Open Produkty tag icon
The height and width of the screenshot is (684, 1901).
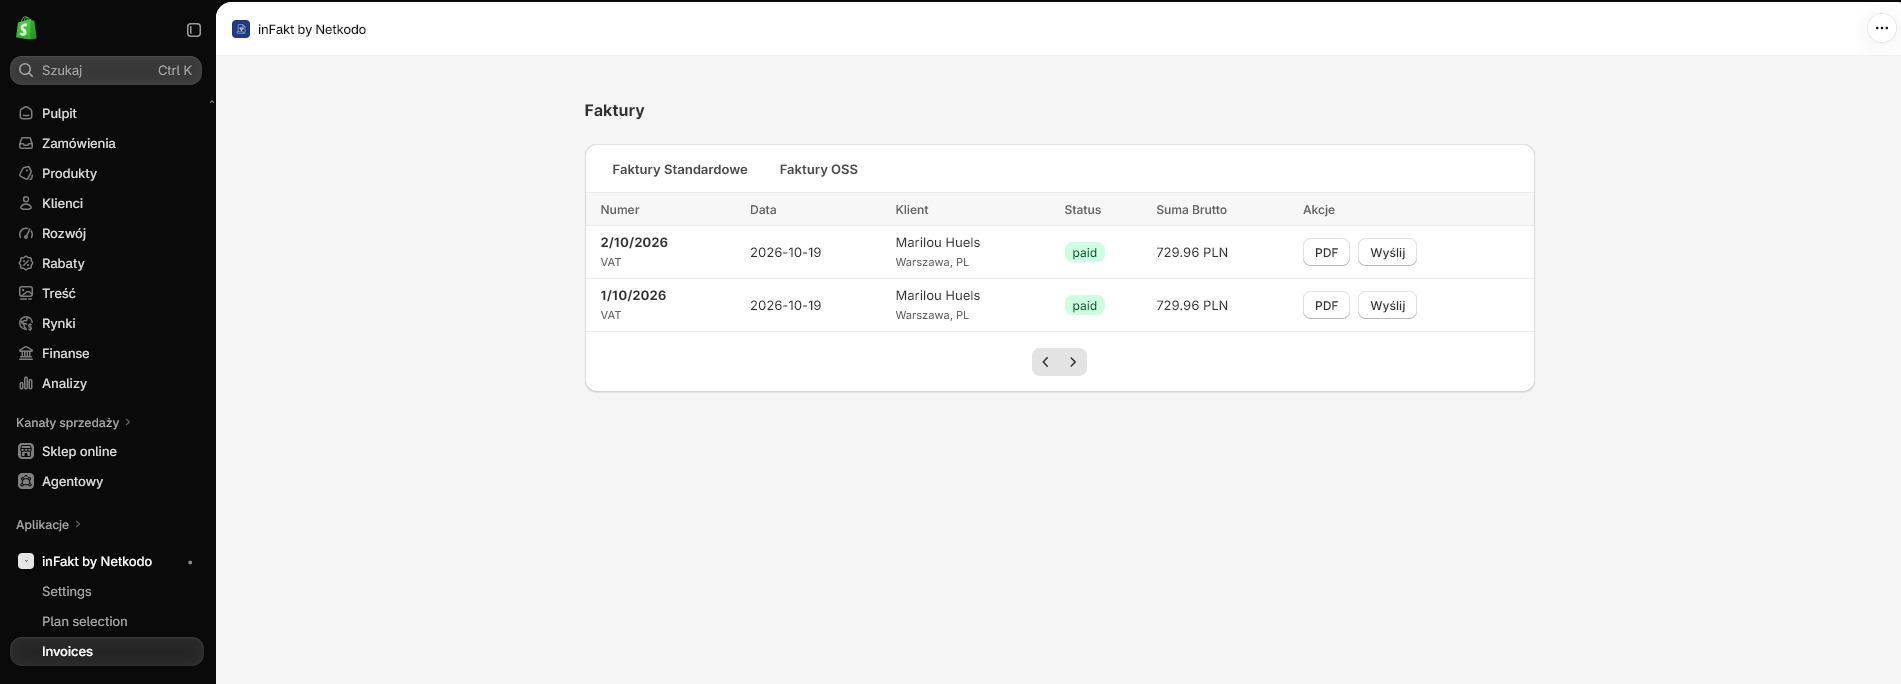[26, 173]
